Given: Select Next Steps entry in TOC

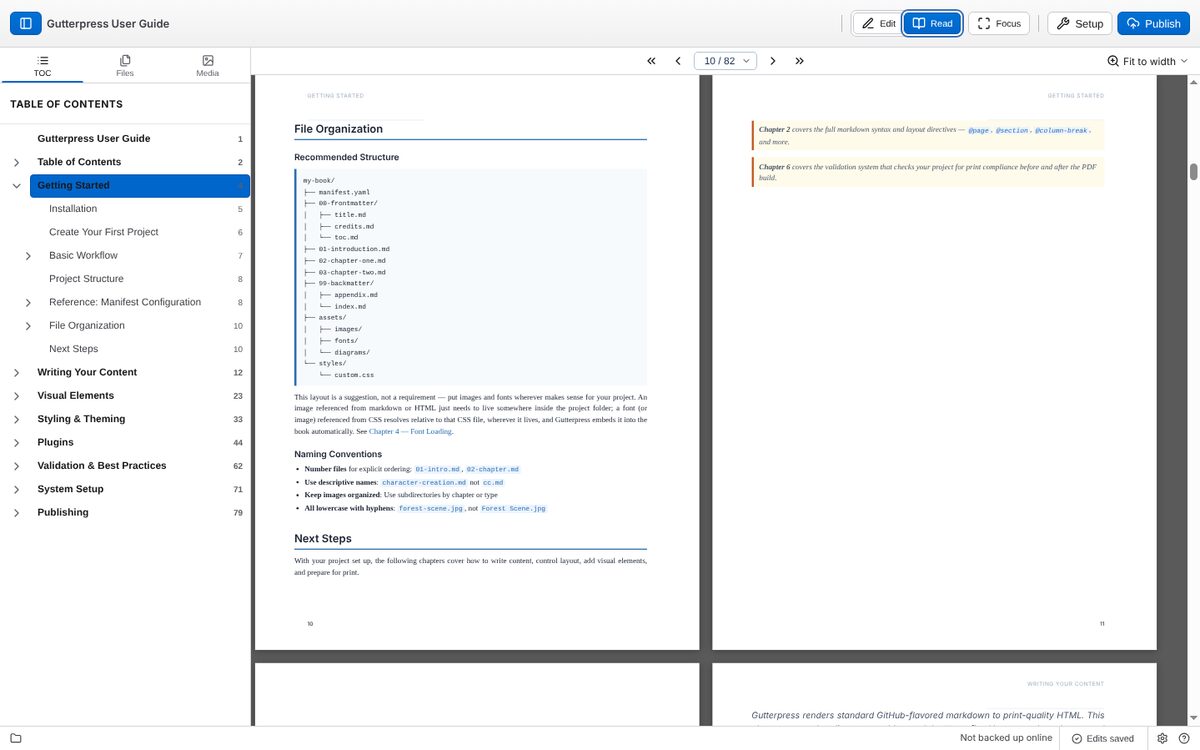Looking at the screenshot, I should pyautogui.click(x=73, y=349).
